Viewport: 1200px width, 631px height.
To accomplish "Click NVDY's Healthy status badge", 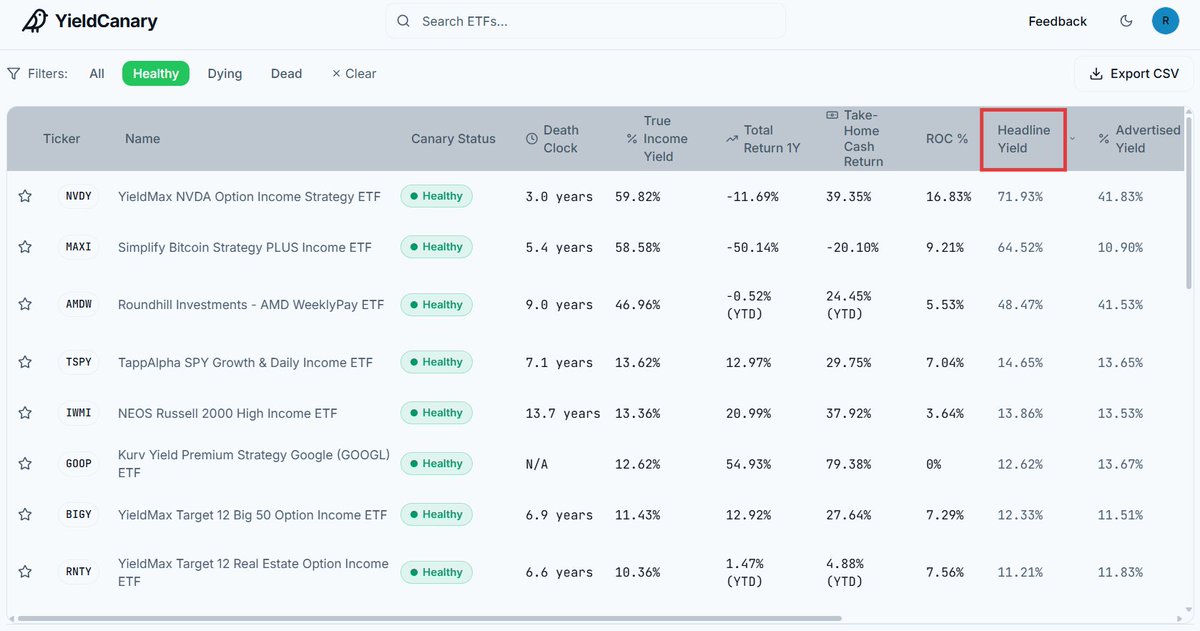I will pos(436,196).
